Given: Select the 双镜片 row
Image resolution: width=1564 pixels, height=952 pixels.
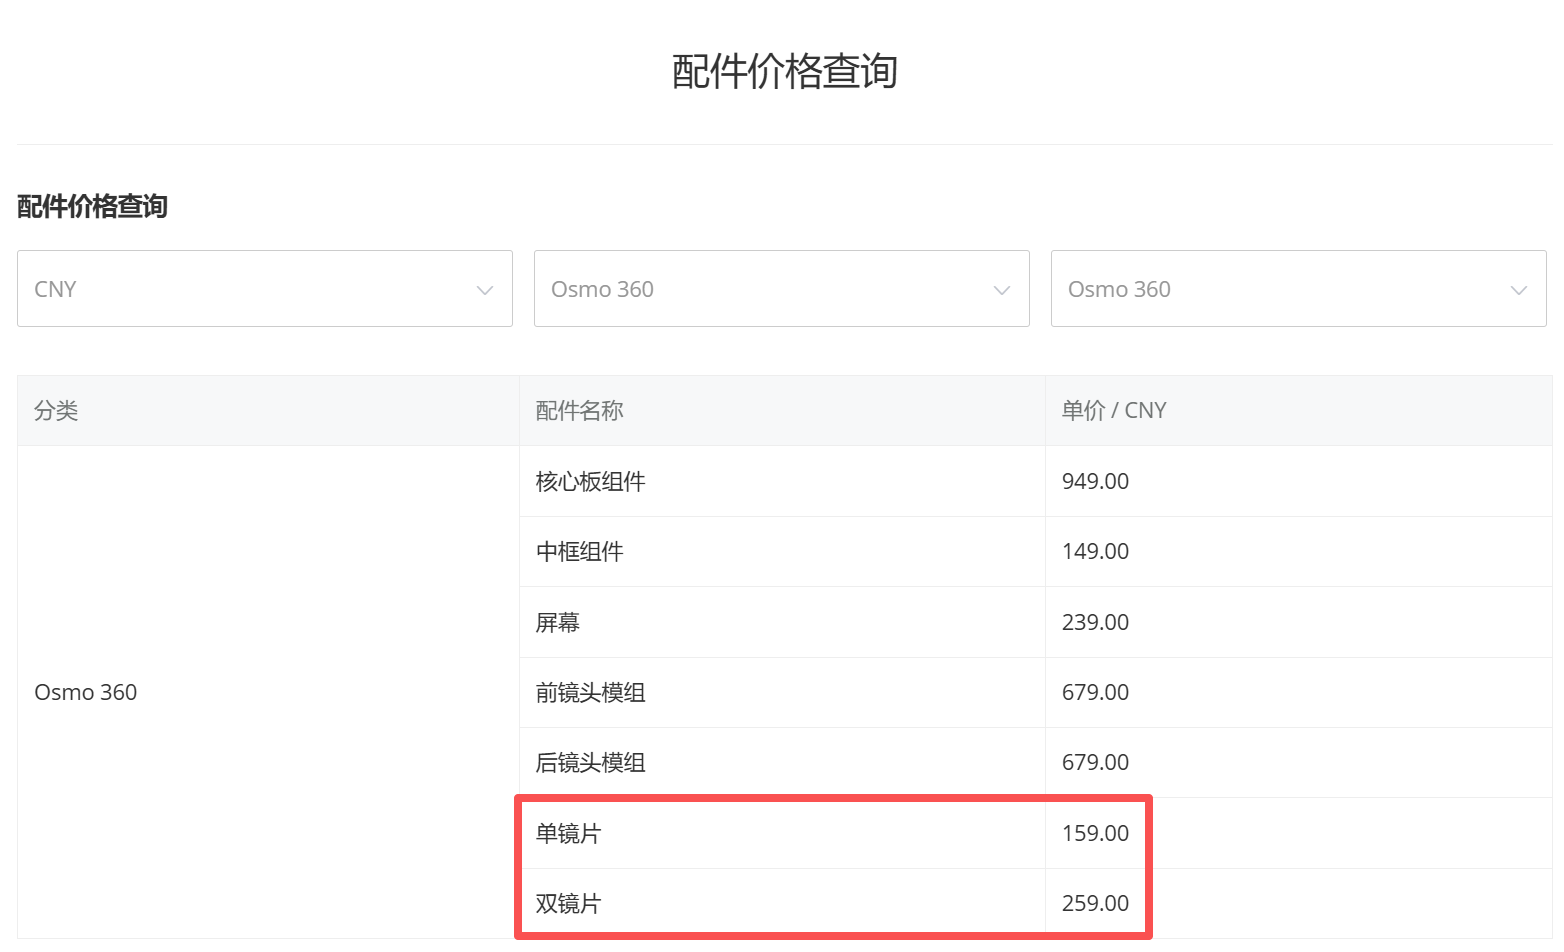Looking at the screenshot, I should pos(1036,903).
